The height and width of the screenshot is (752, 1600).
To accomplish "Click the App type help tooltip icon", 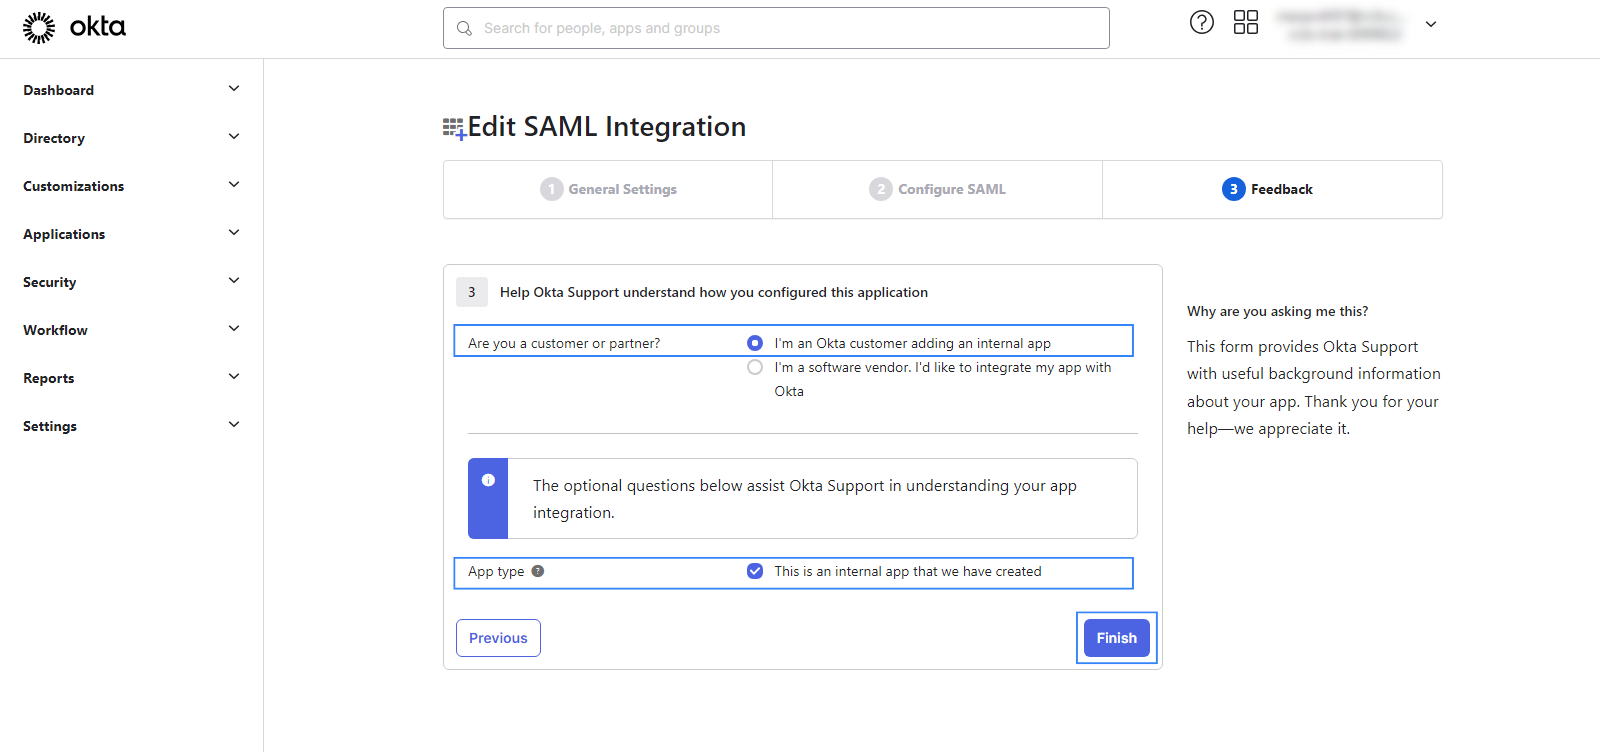I will click(538, 571).
